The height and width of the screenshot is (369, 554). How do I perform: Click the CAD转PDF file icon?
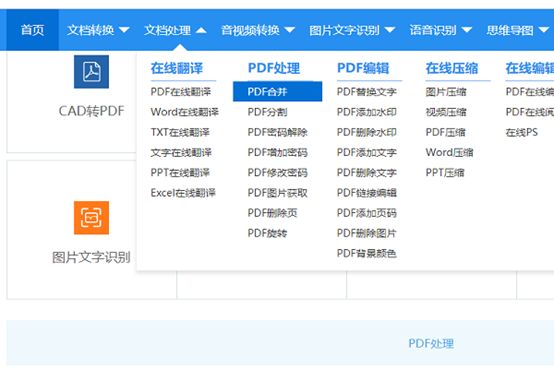pyautogui.click(x=92, y=72)
